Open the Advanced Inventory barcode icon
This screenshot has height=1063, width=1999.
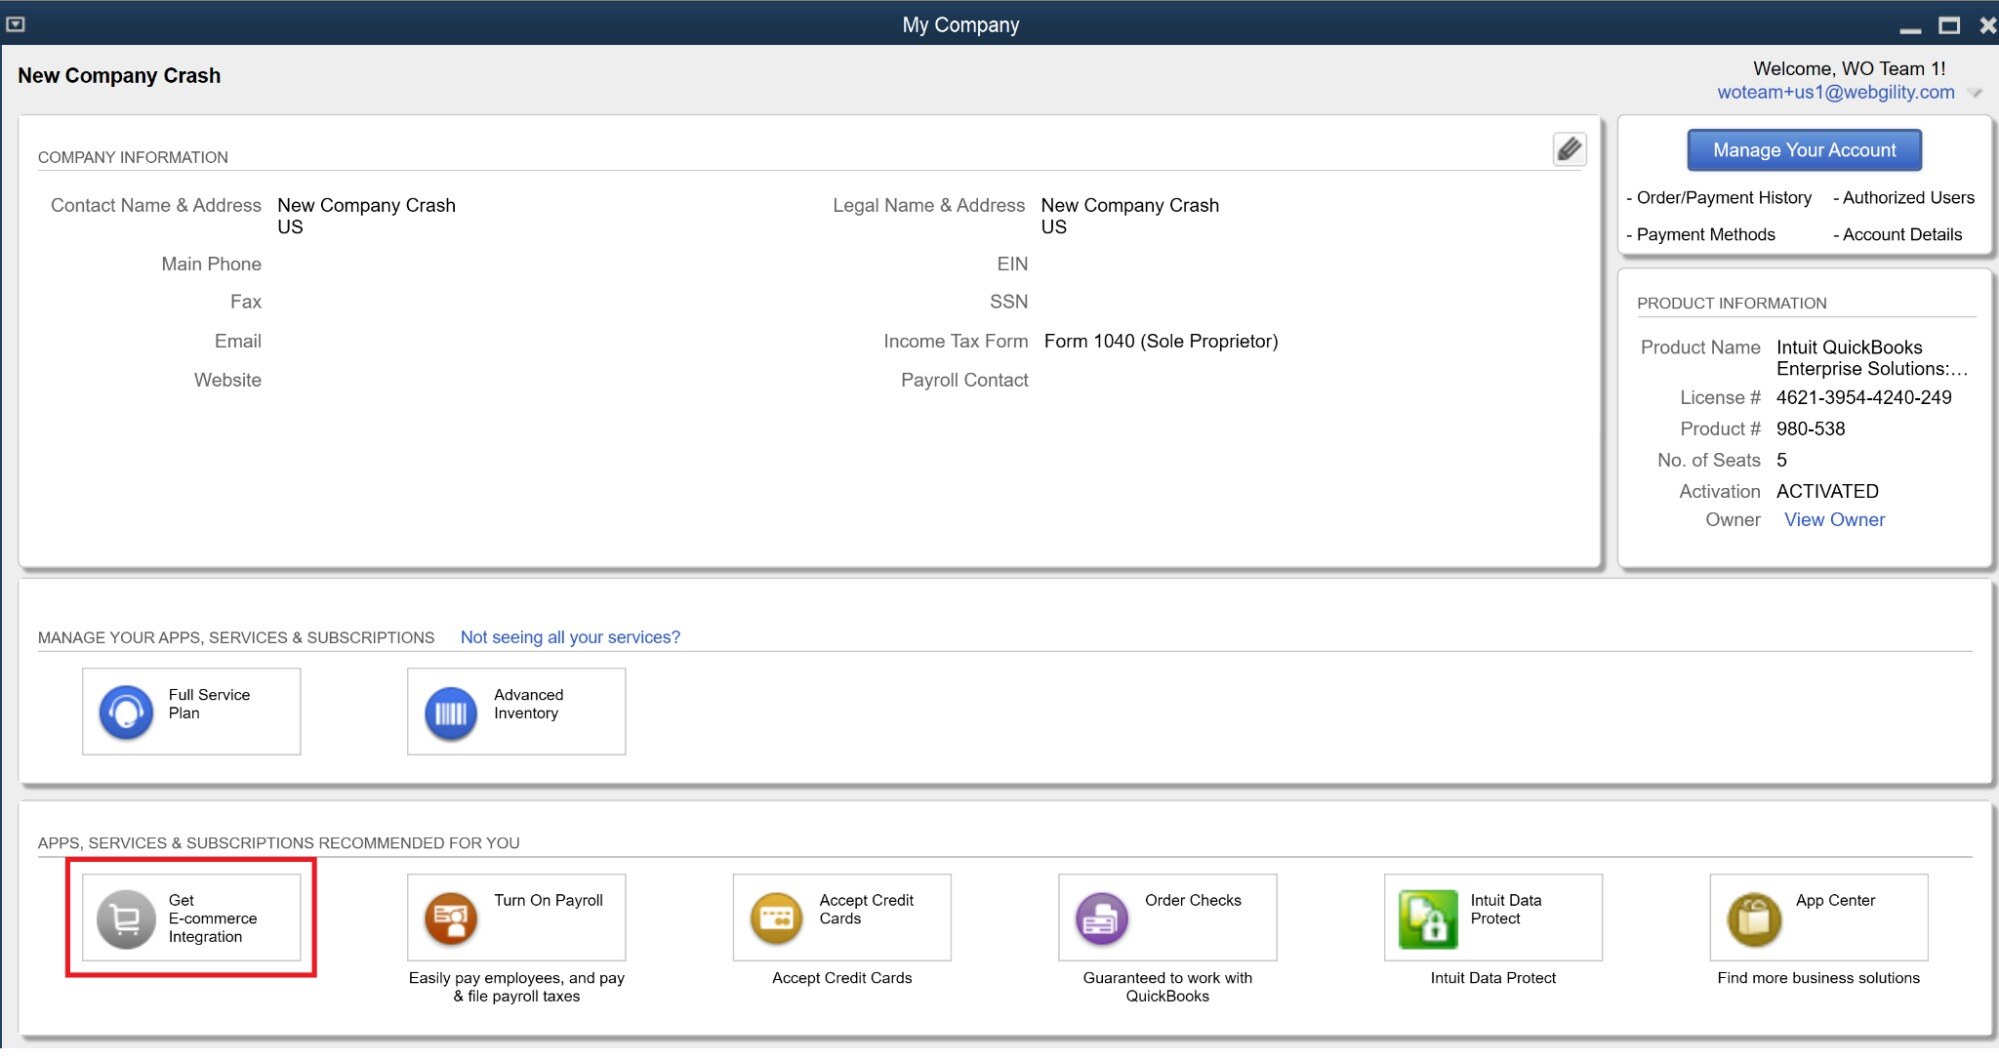click(451, 713)
